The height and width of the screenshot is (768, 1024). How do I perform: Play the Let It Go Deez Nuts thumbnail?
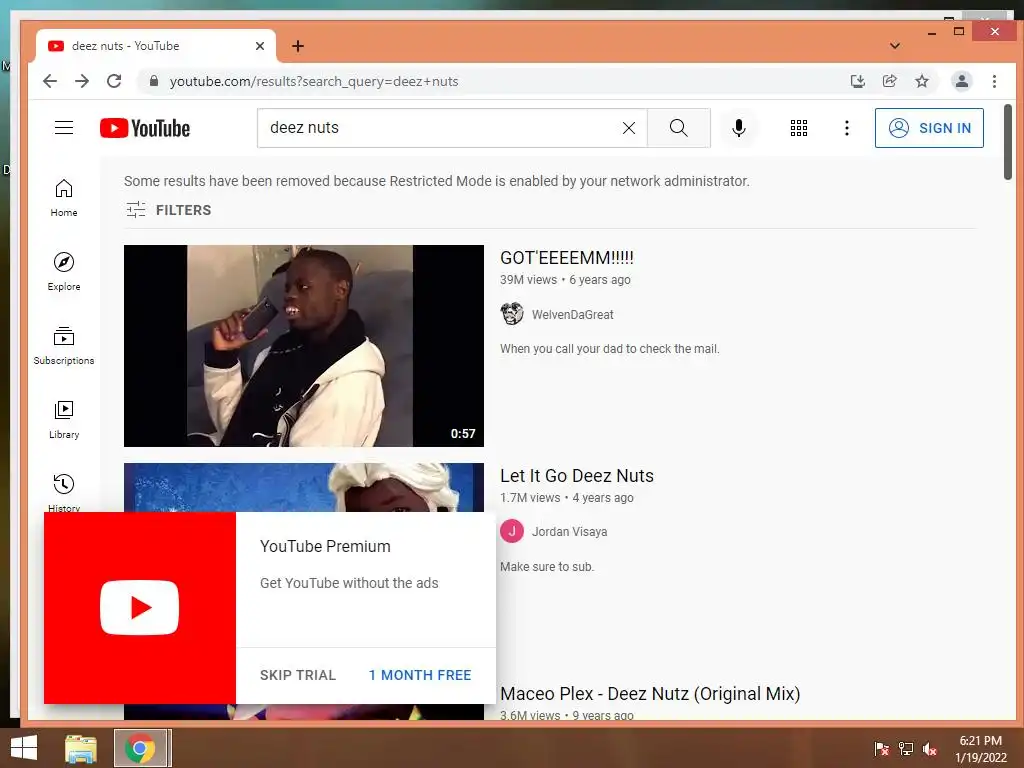pos(304,487)
